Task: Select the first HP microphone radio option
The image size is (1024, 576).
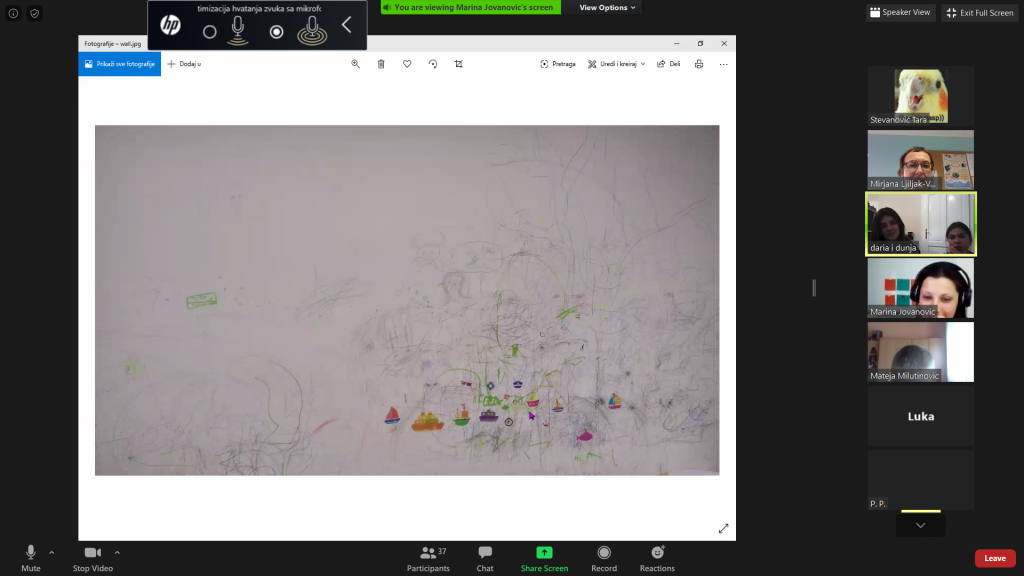Action: (210, 32)
